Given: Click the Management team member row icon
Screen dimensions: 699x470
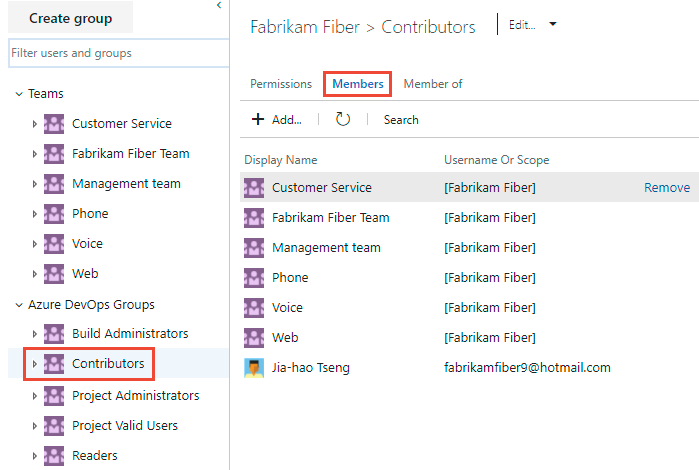Looking at the screenshot, I should pos(254,248).
